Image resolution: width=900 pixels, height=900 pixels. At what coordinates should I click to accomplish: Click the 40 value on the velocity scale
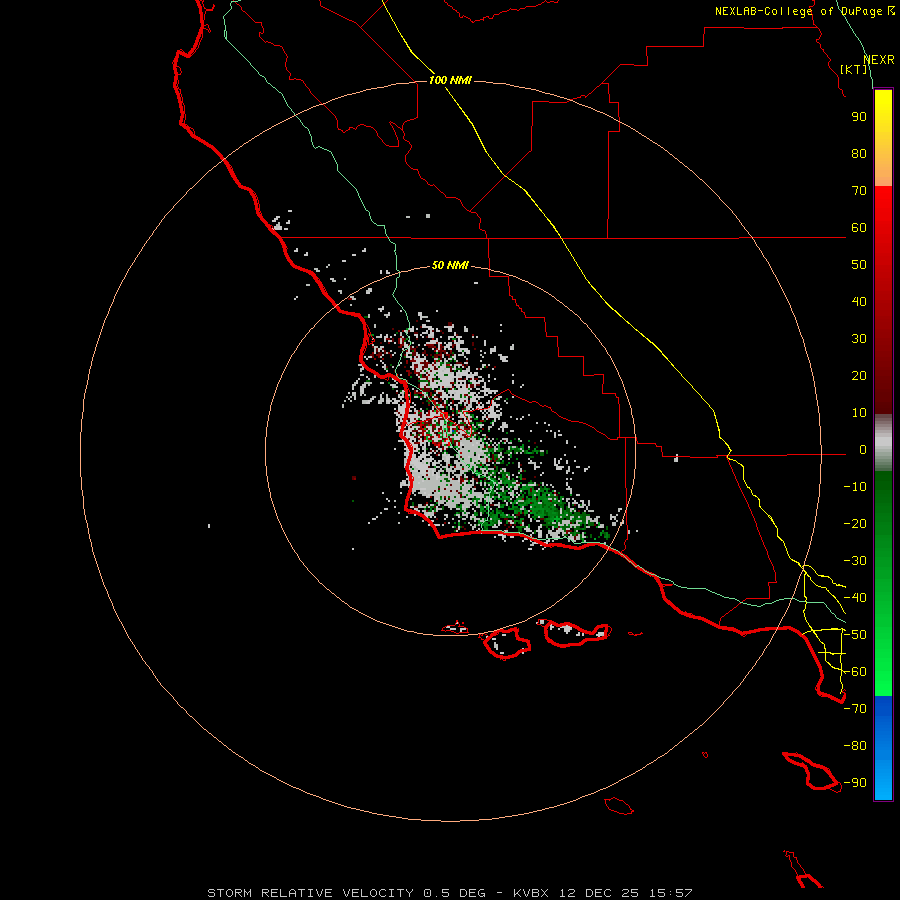[859, 301]
